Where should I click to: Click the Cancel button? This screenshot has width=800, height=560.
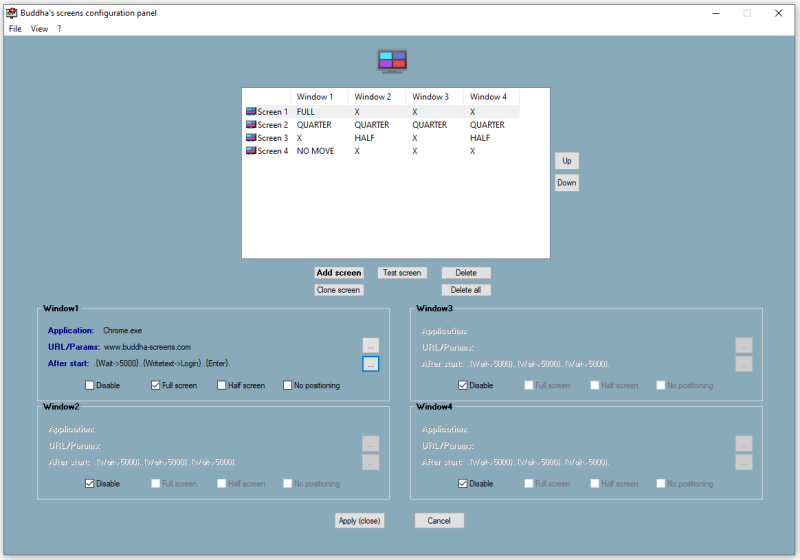(x=439, y=521)
